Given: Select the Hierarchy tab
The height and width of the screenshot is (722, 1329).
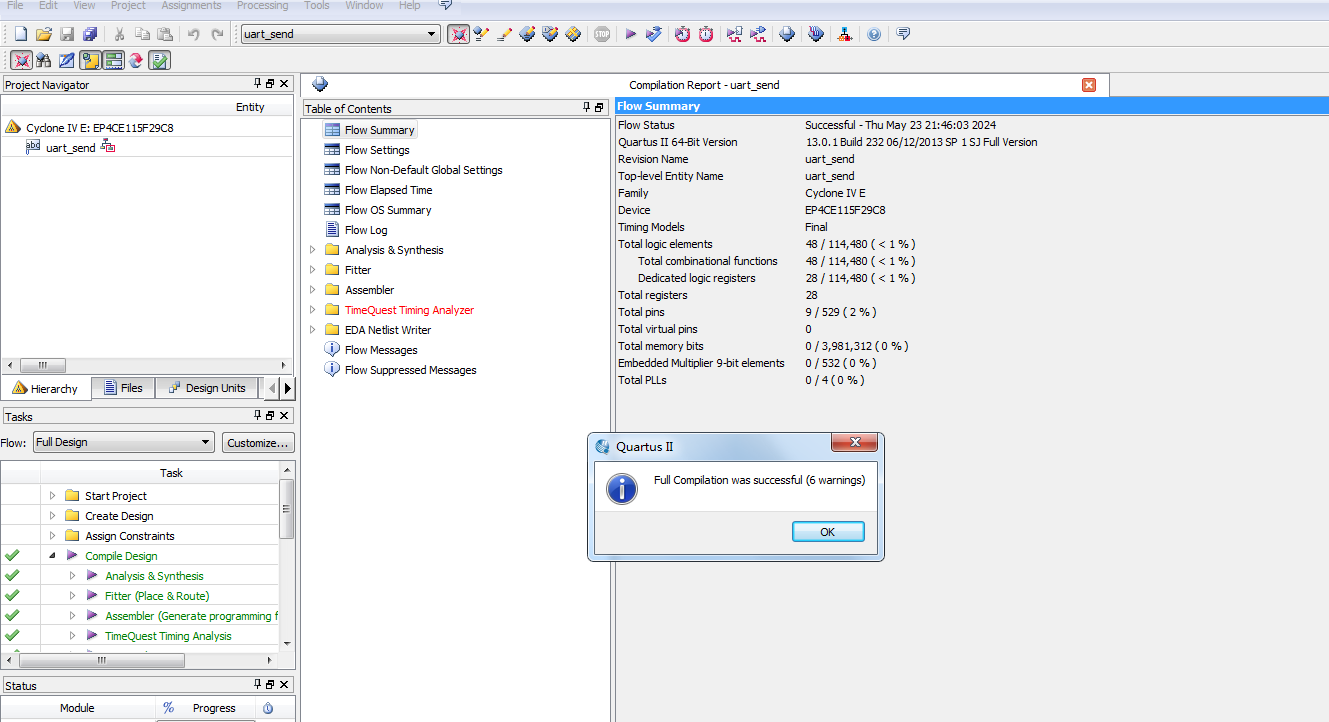Looking at the screenshot, I should 45,388.
